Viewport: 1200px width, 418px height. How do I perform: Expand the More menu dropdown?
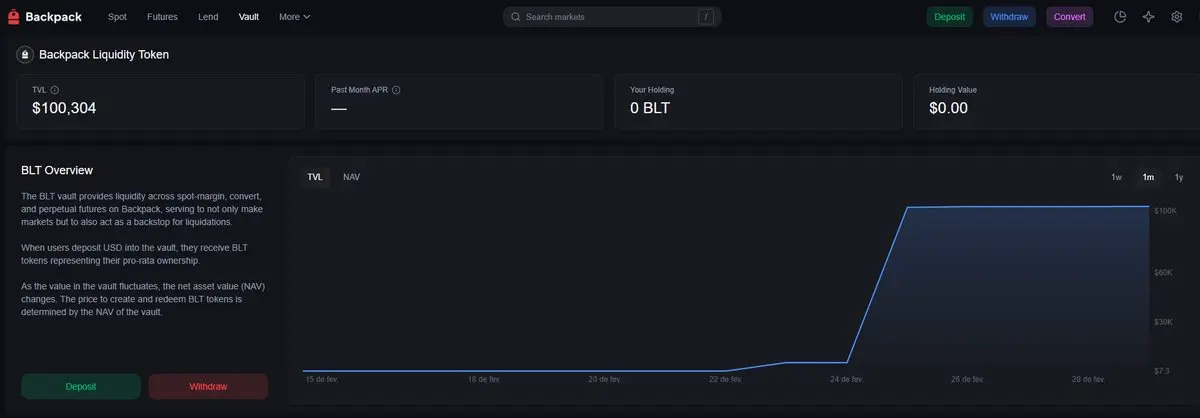click(x=294, y=17)
